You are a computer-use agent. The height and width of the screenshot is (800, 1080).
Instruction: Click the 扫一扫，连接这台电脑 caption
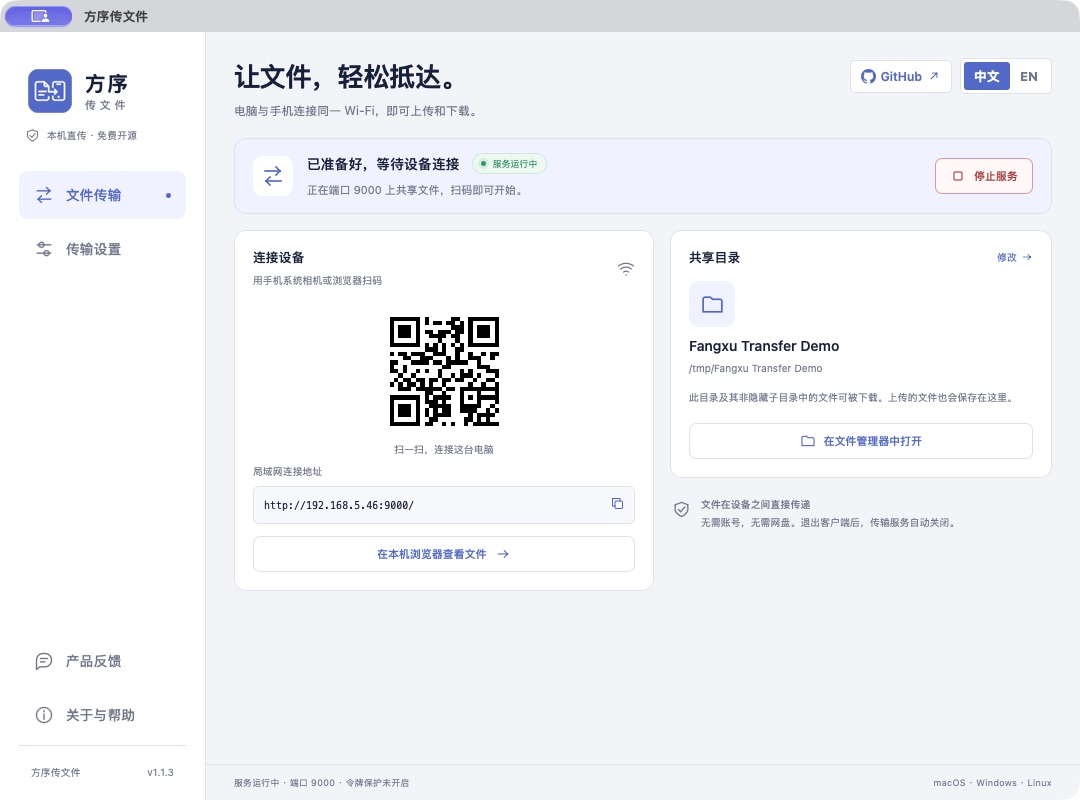click(x=444, y=449)
